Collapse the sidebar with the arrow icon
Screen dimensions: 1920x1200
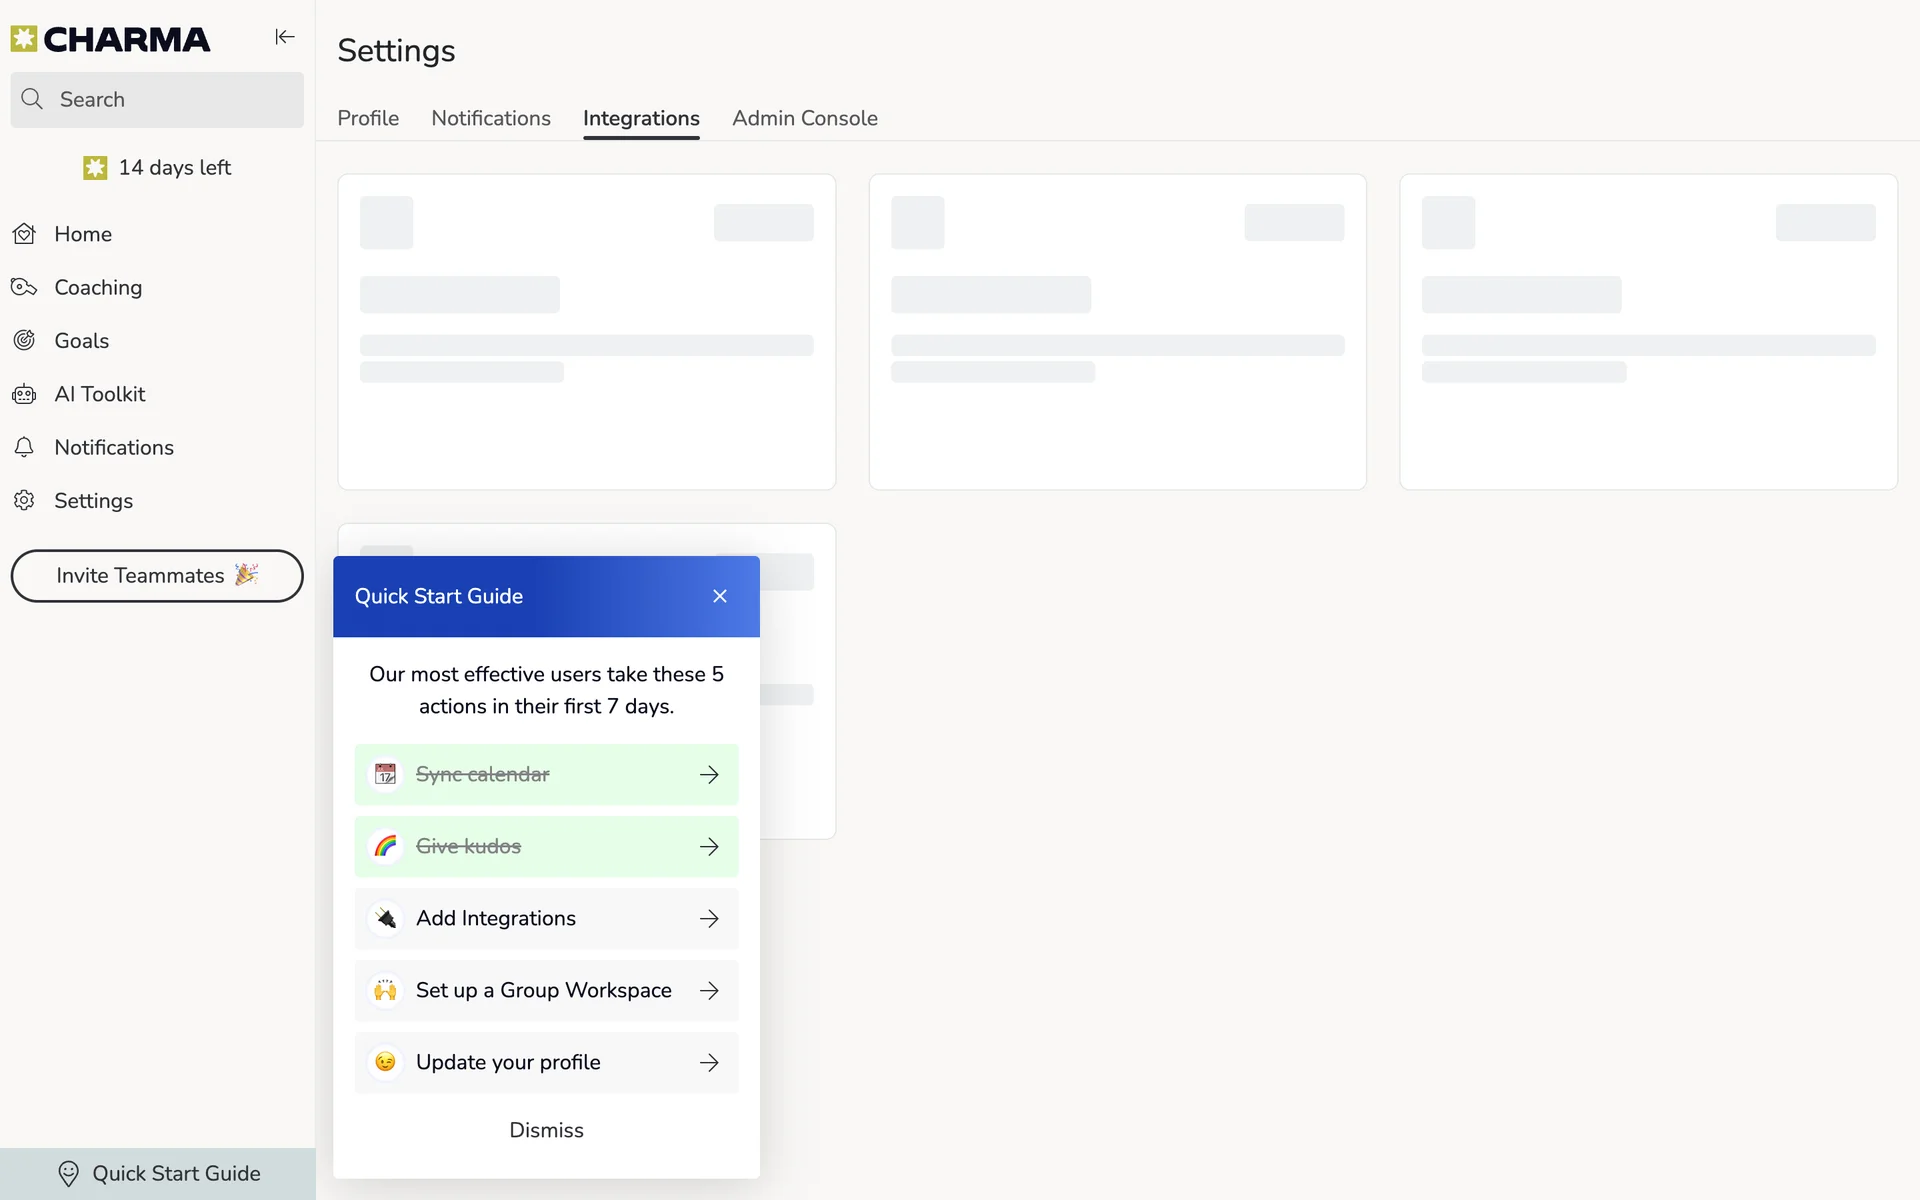coord(285,37)
